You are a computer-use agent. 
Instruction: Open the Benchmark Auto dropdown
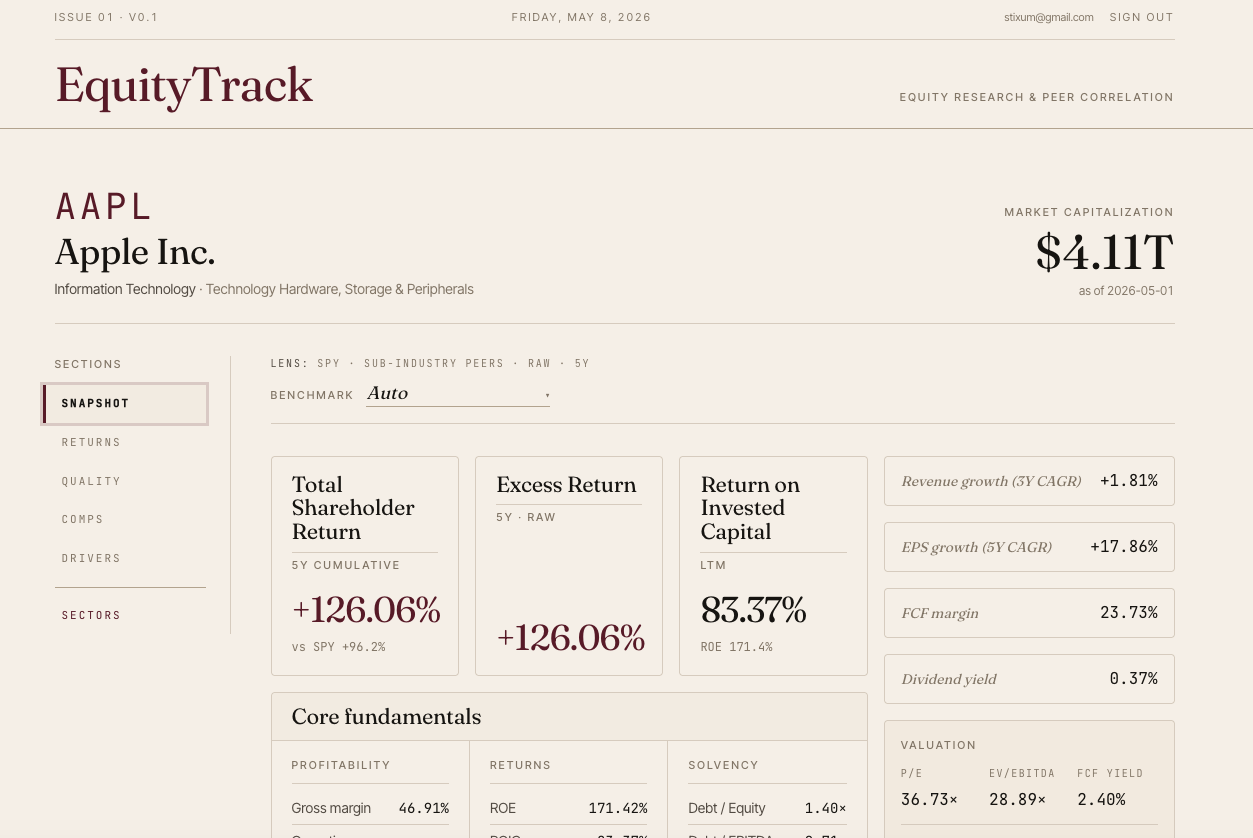(458, 394)
